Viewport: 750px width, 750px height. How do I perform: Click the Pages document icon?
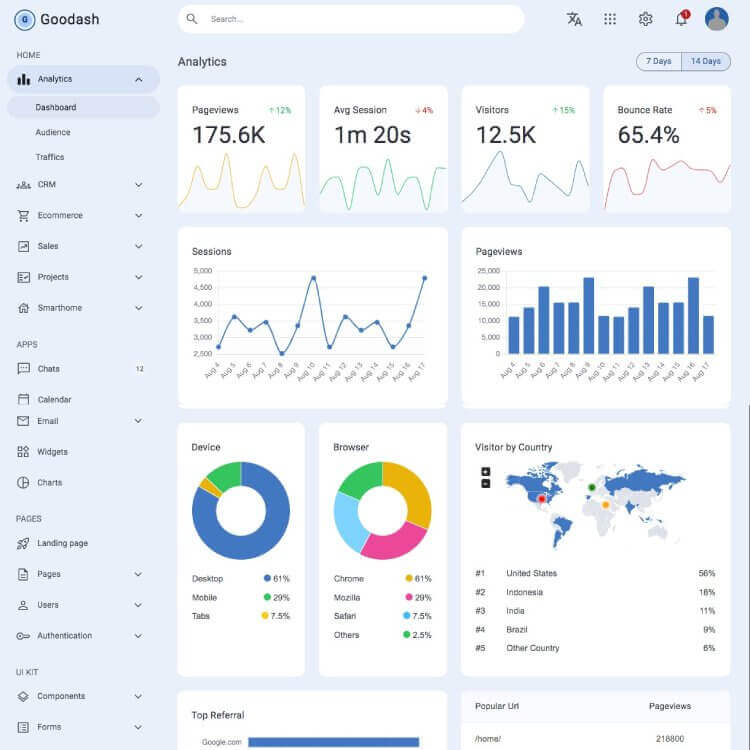pos(23,574)
